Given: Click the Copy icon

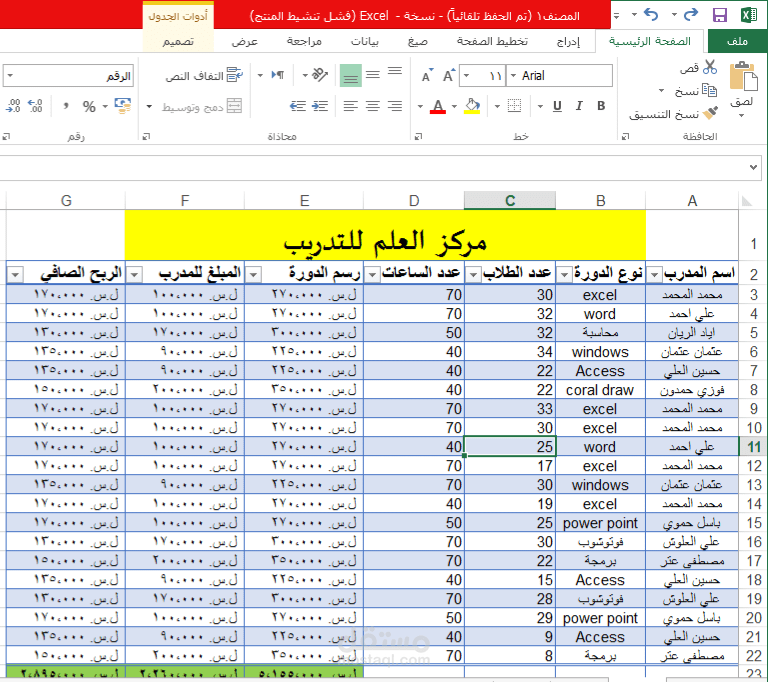Looking at the screenshot, I should click(709, 90).
